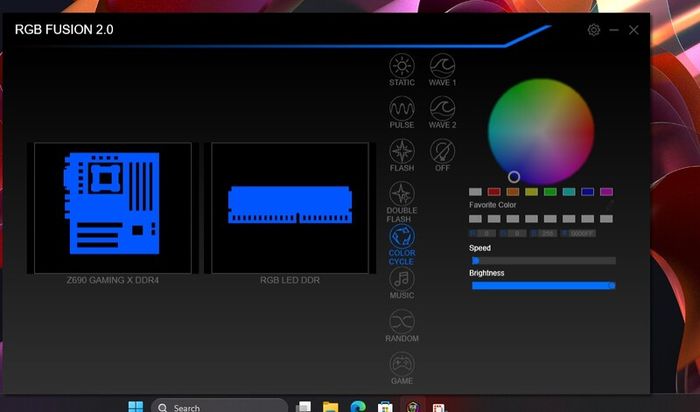Screen dimensions: 700x412
Task: Open File Explorer from the taskbar
Action: point(331,407)
